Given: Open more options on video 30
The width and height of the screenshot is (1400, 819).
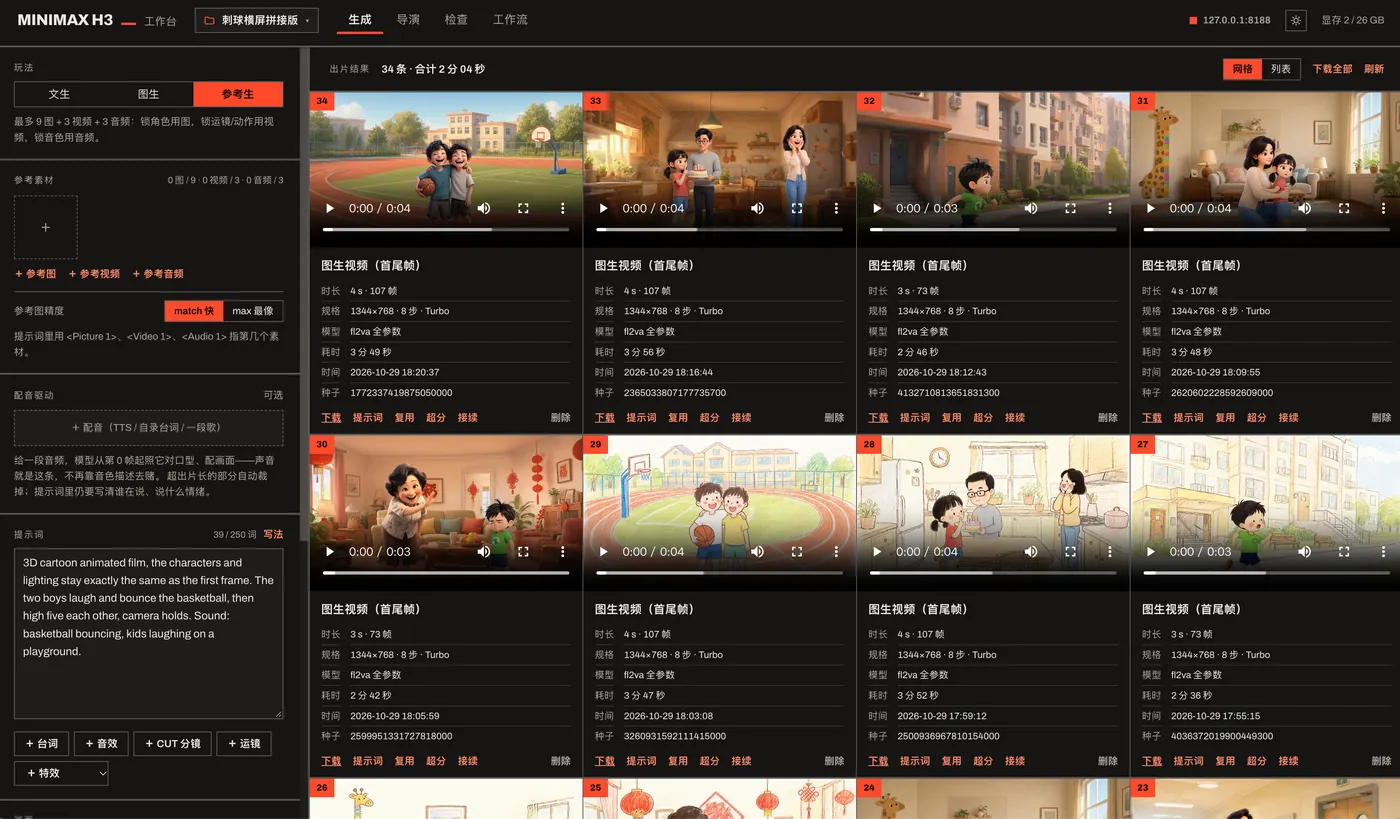Looking at the screenshot, I should click(x=563, y=552).
